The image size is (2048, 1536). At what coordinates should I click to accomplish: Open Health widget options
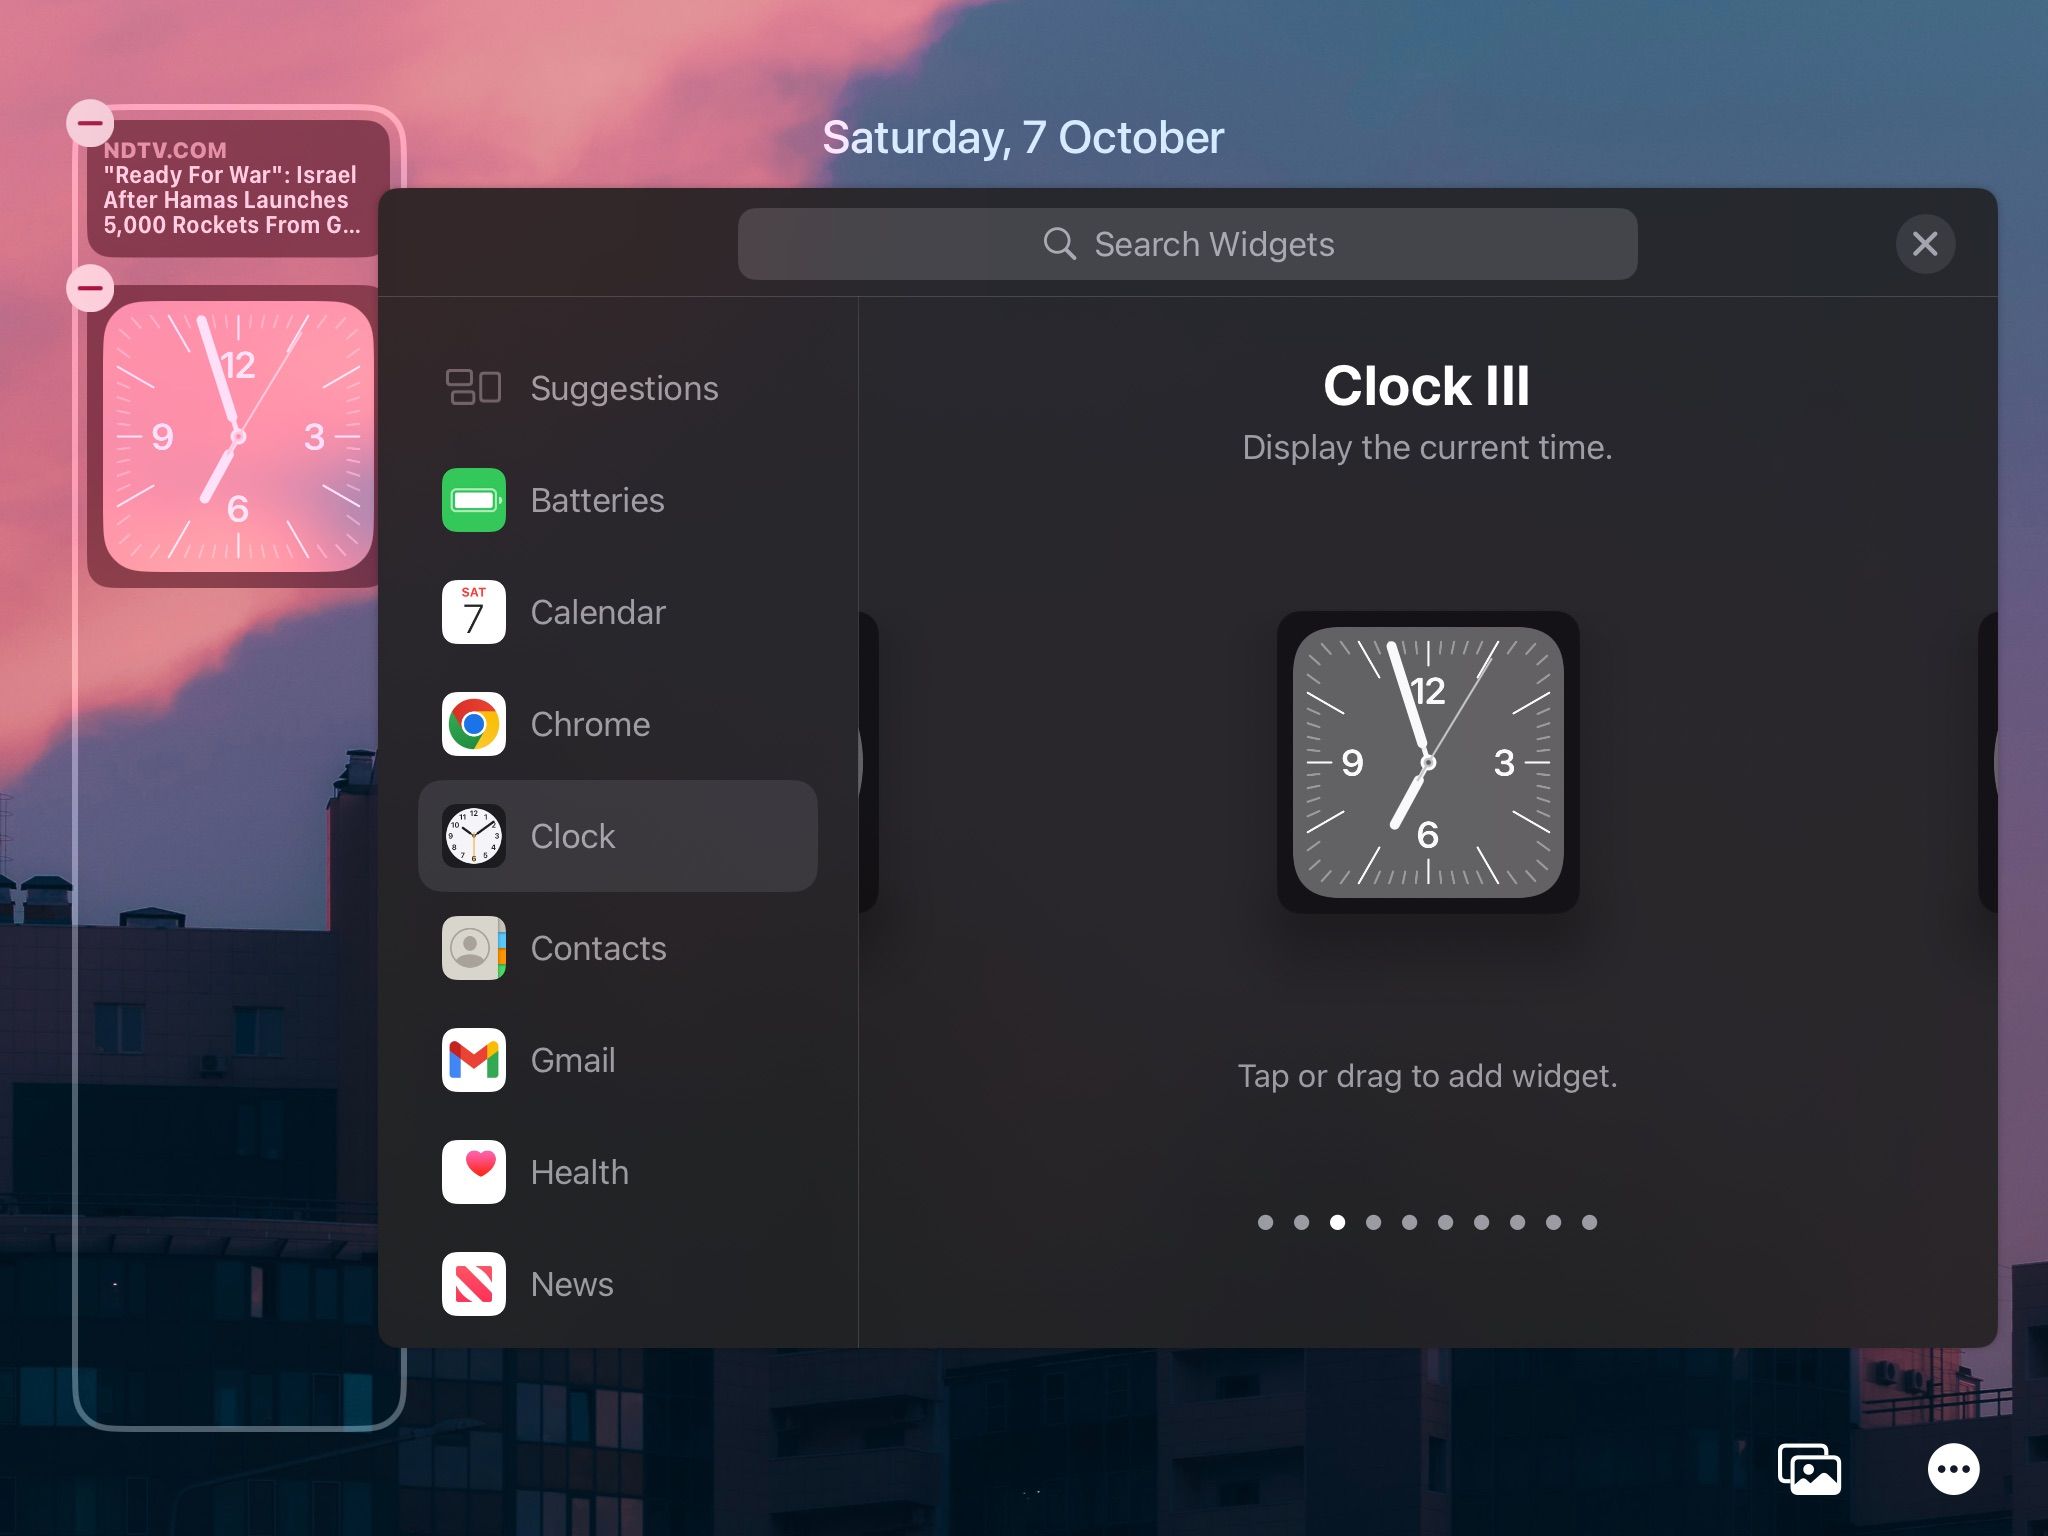[x=580, y=1172]
